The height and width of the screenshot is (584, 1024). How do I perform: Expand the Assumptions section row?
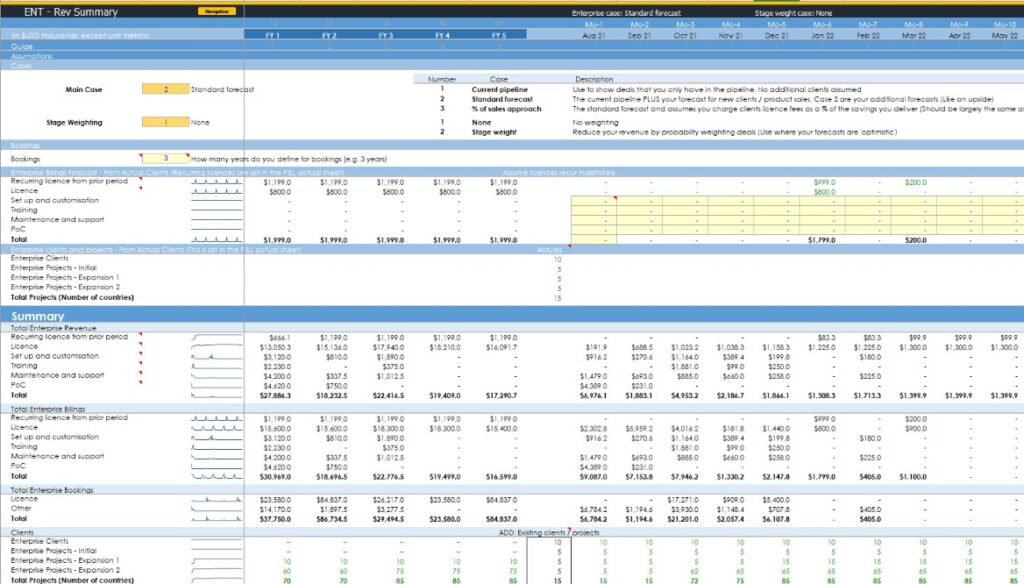29,56
